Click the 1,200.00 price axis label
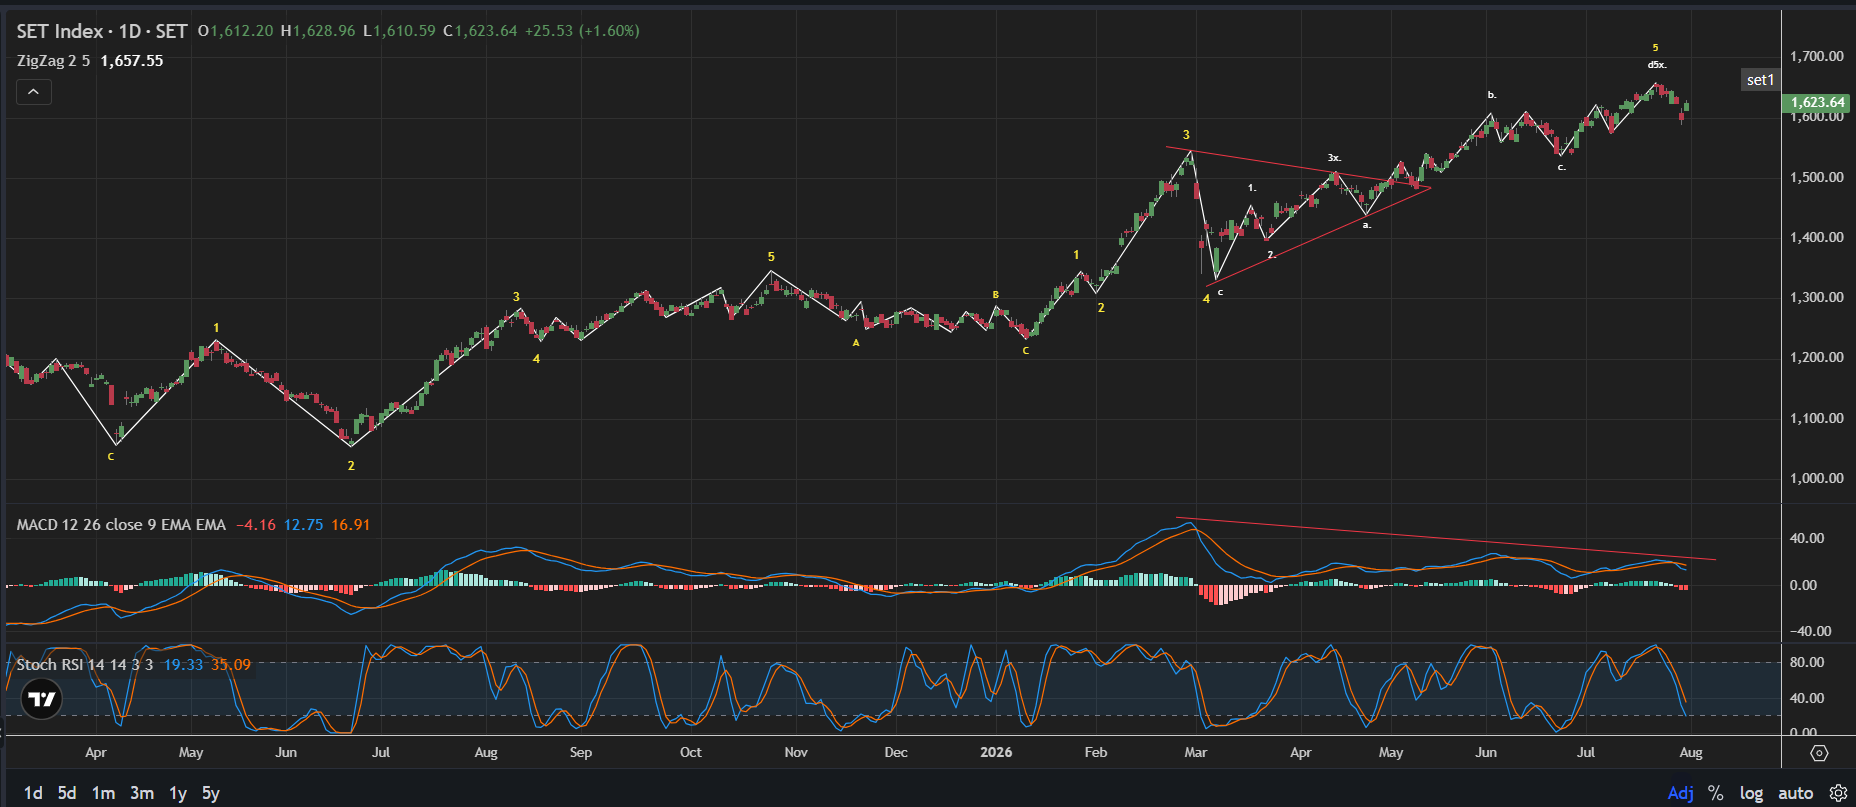The image size is (1856, 807). tap(1817, 357)
